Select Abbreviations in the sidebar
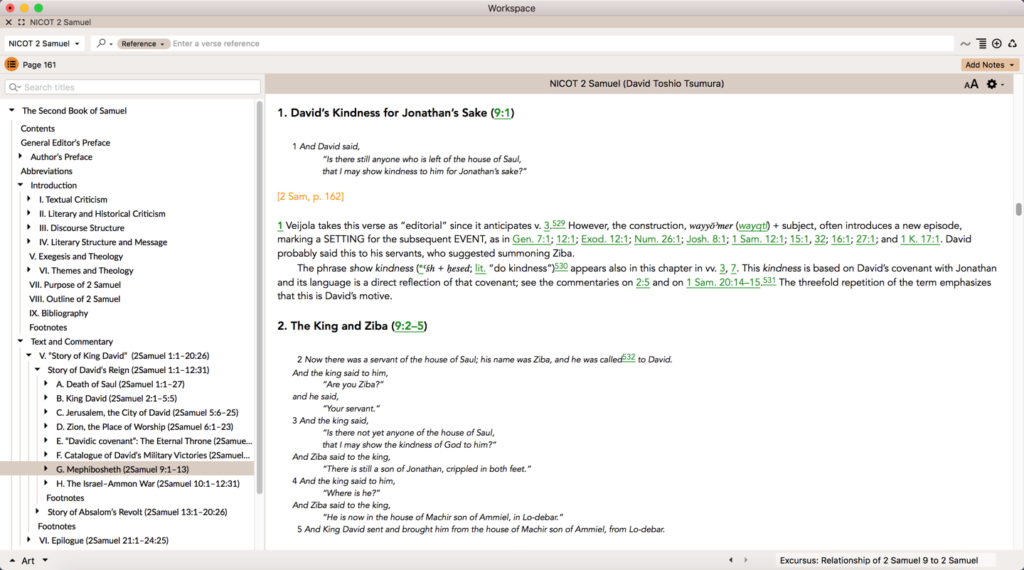 click(46, 171)
